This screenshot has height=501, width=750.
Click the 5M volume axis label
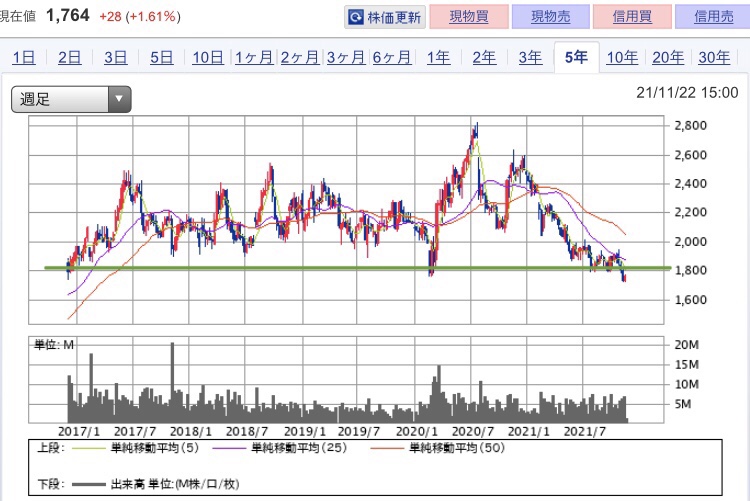(683, 404)
